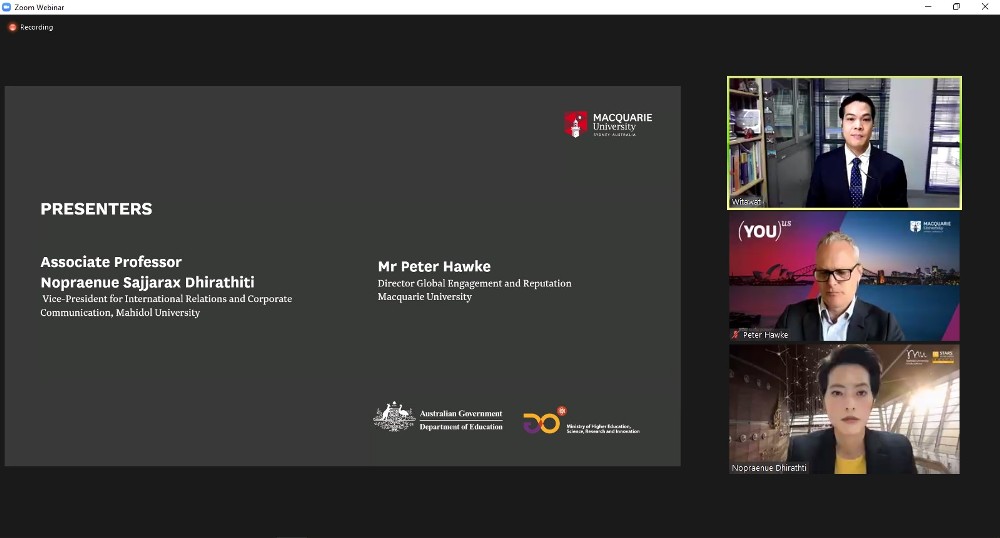Click the Witawat name label on video

coord(747,202)
